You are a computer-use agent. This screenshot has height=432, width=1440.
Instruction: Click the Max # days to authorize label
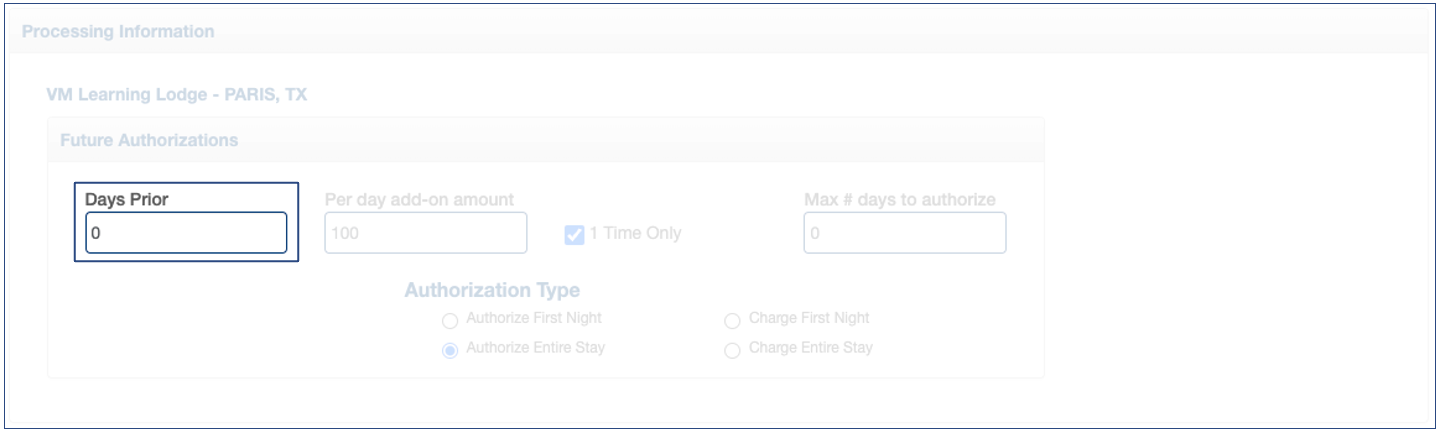[x=899, y=200]
